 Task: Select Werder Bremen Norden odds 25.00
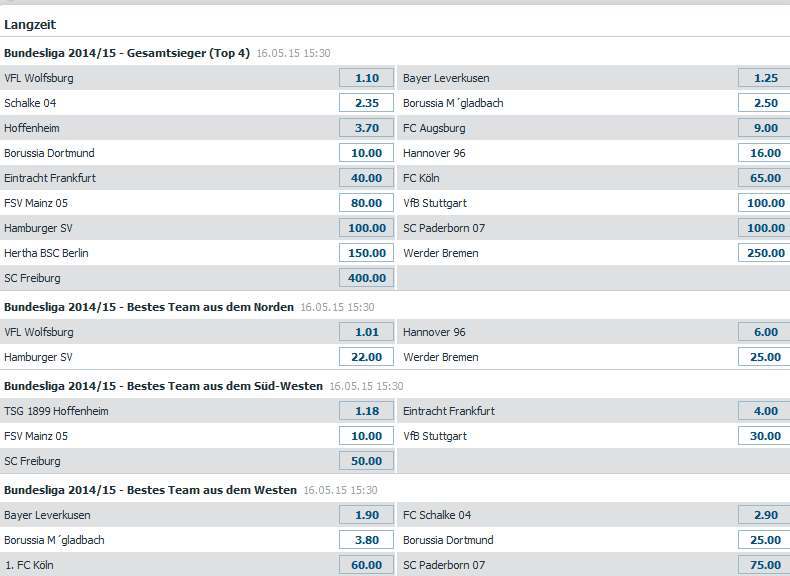764,357
